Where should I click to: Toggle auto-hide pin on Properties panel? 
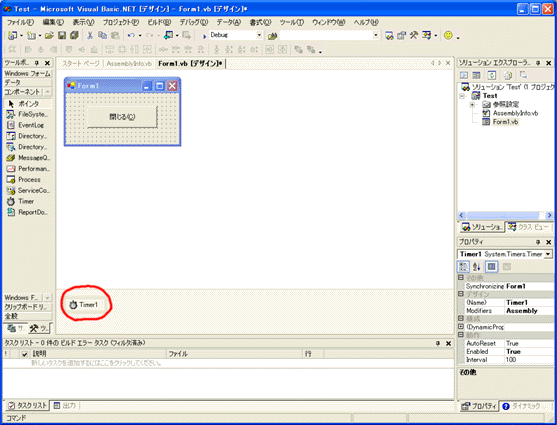(538, 242)
